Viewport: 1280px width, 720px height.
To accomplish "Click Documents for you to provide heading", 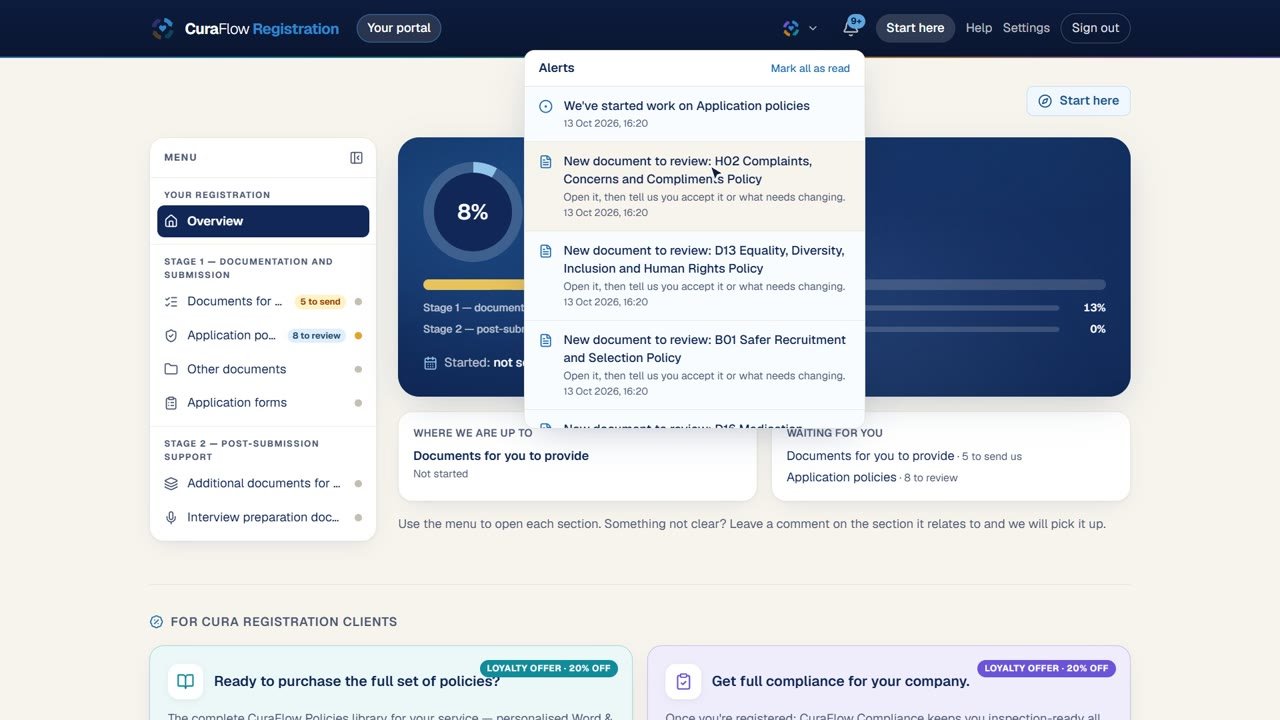I will coord(501,456).
